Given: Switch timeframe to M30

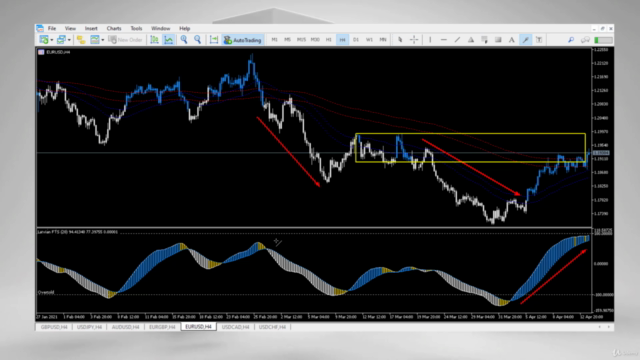Looking at the screenshot, I should pyautogui.click(x=315, y=40).
